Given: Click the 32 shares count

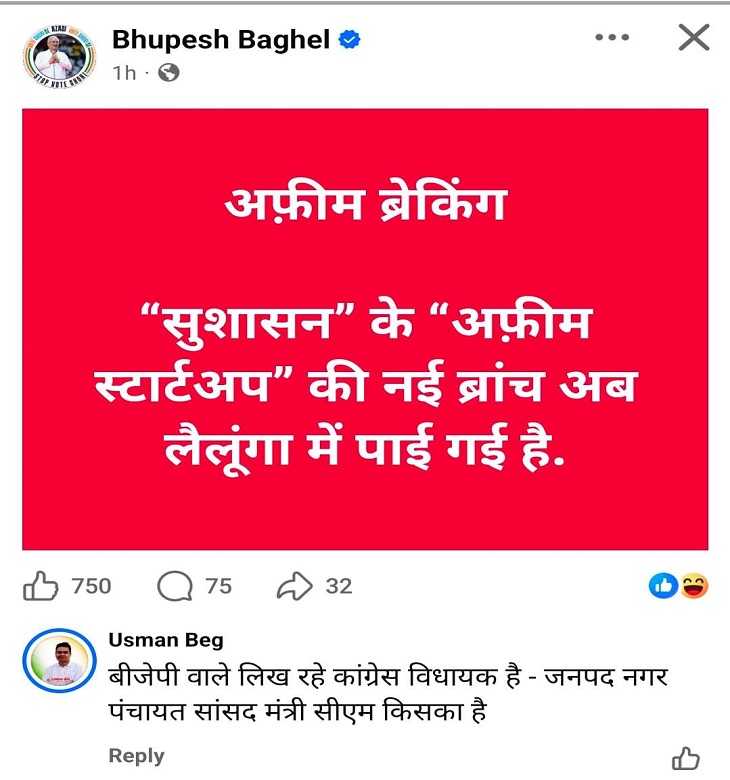Looking at the screenshot, I should 339,586.
